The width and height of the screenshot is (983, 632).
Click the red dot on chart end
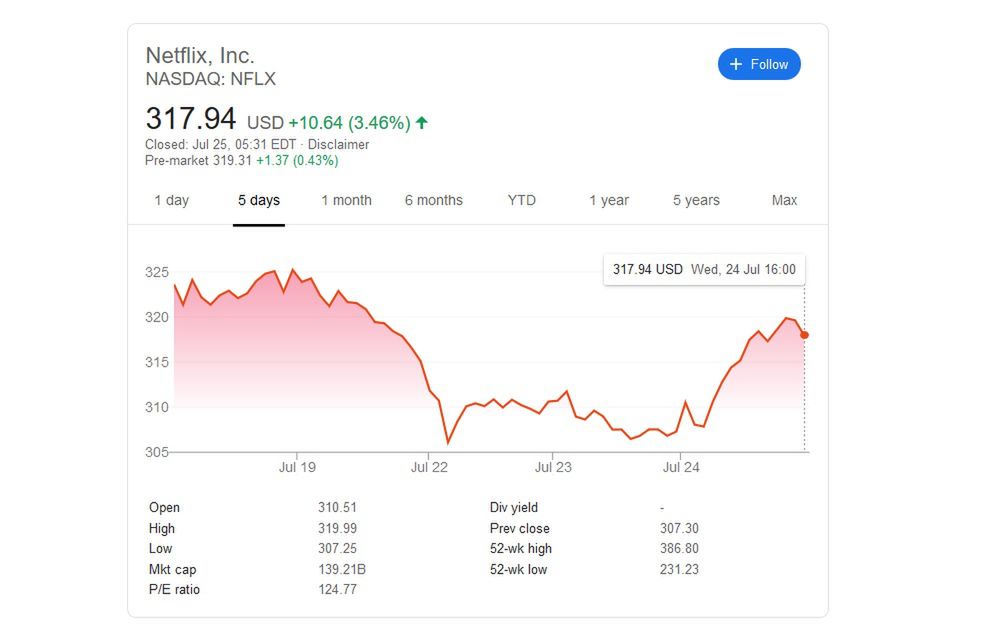805,335
